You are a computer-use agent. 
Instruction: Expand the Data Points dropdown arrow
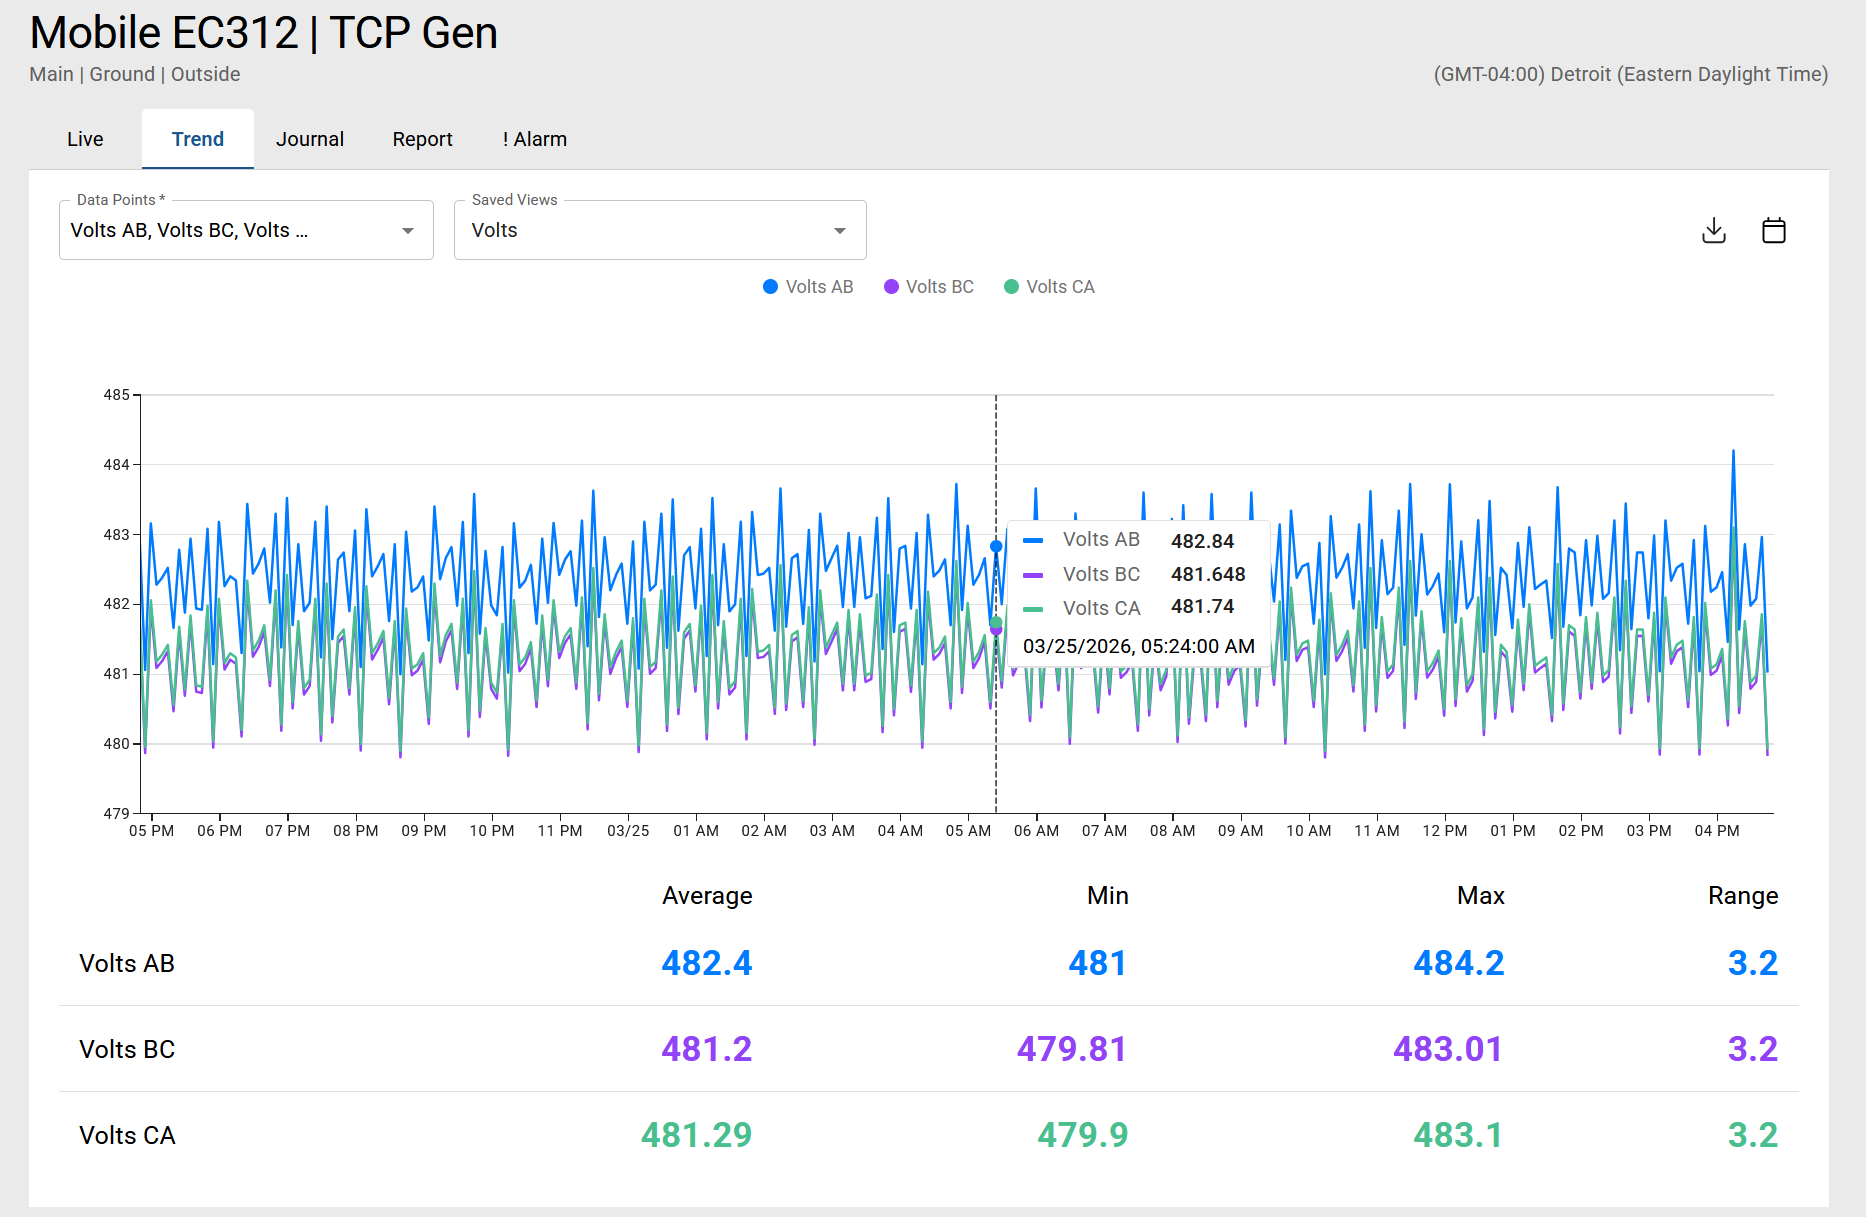pos(408,231)
